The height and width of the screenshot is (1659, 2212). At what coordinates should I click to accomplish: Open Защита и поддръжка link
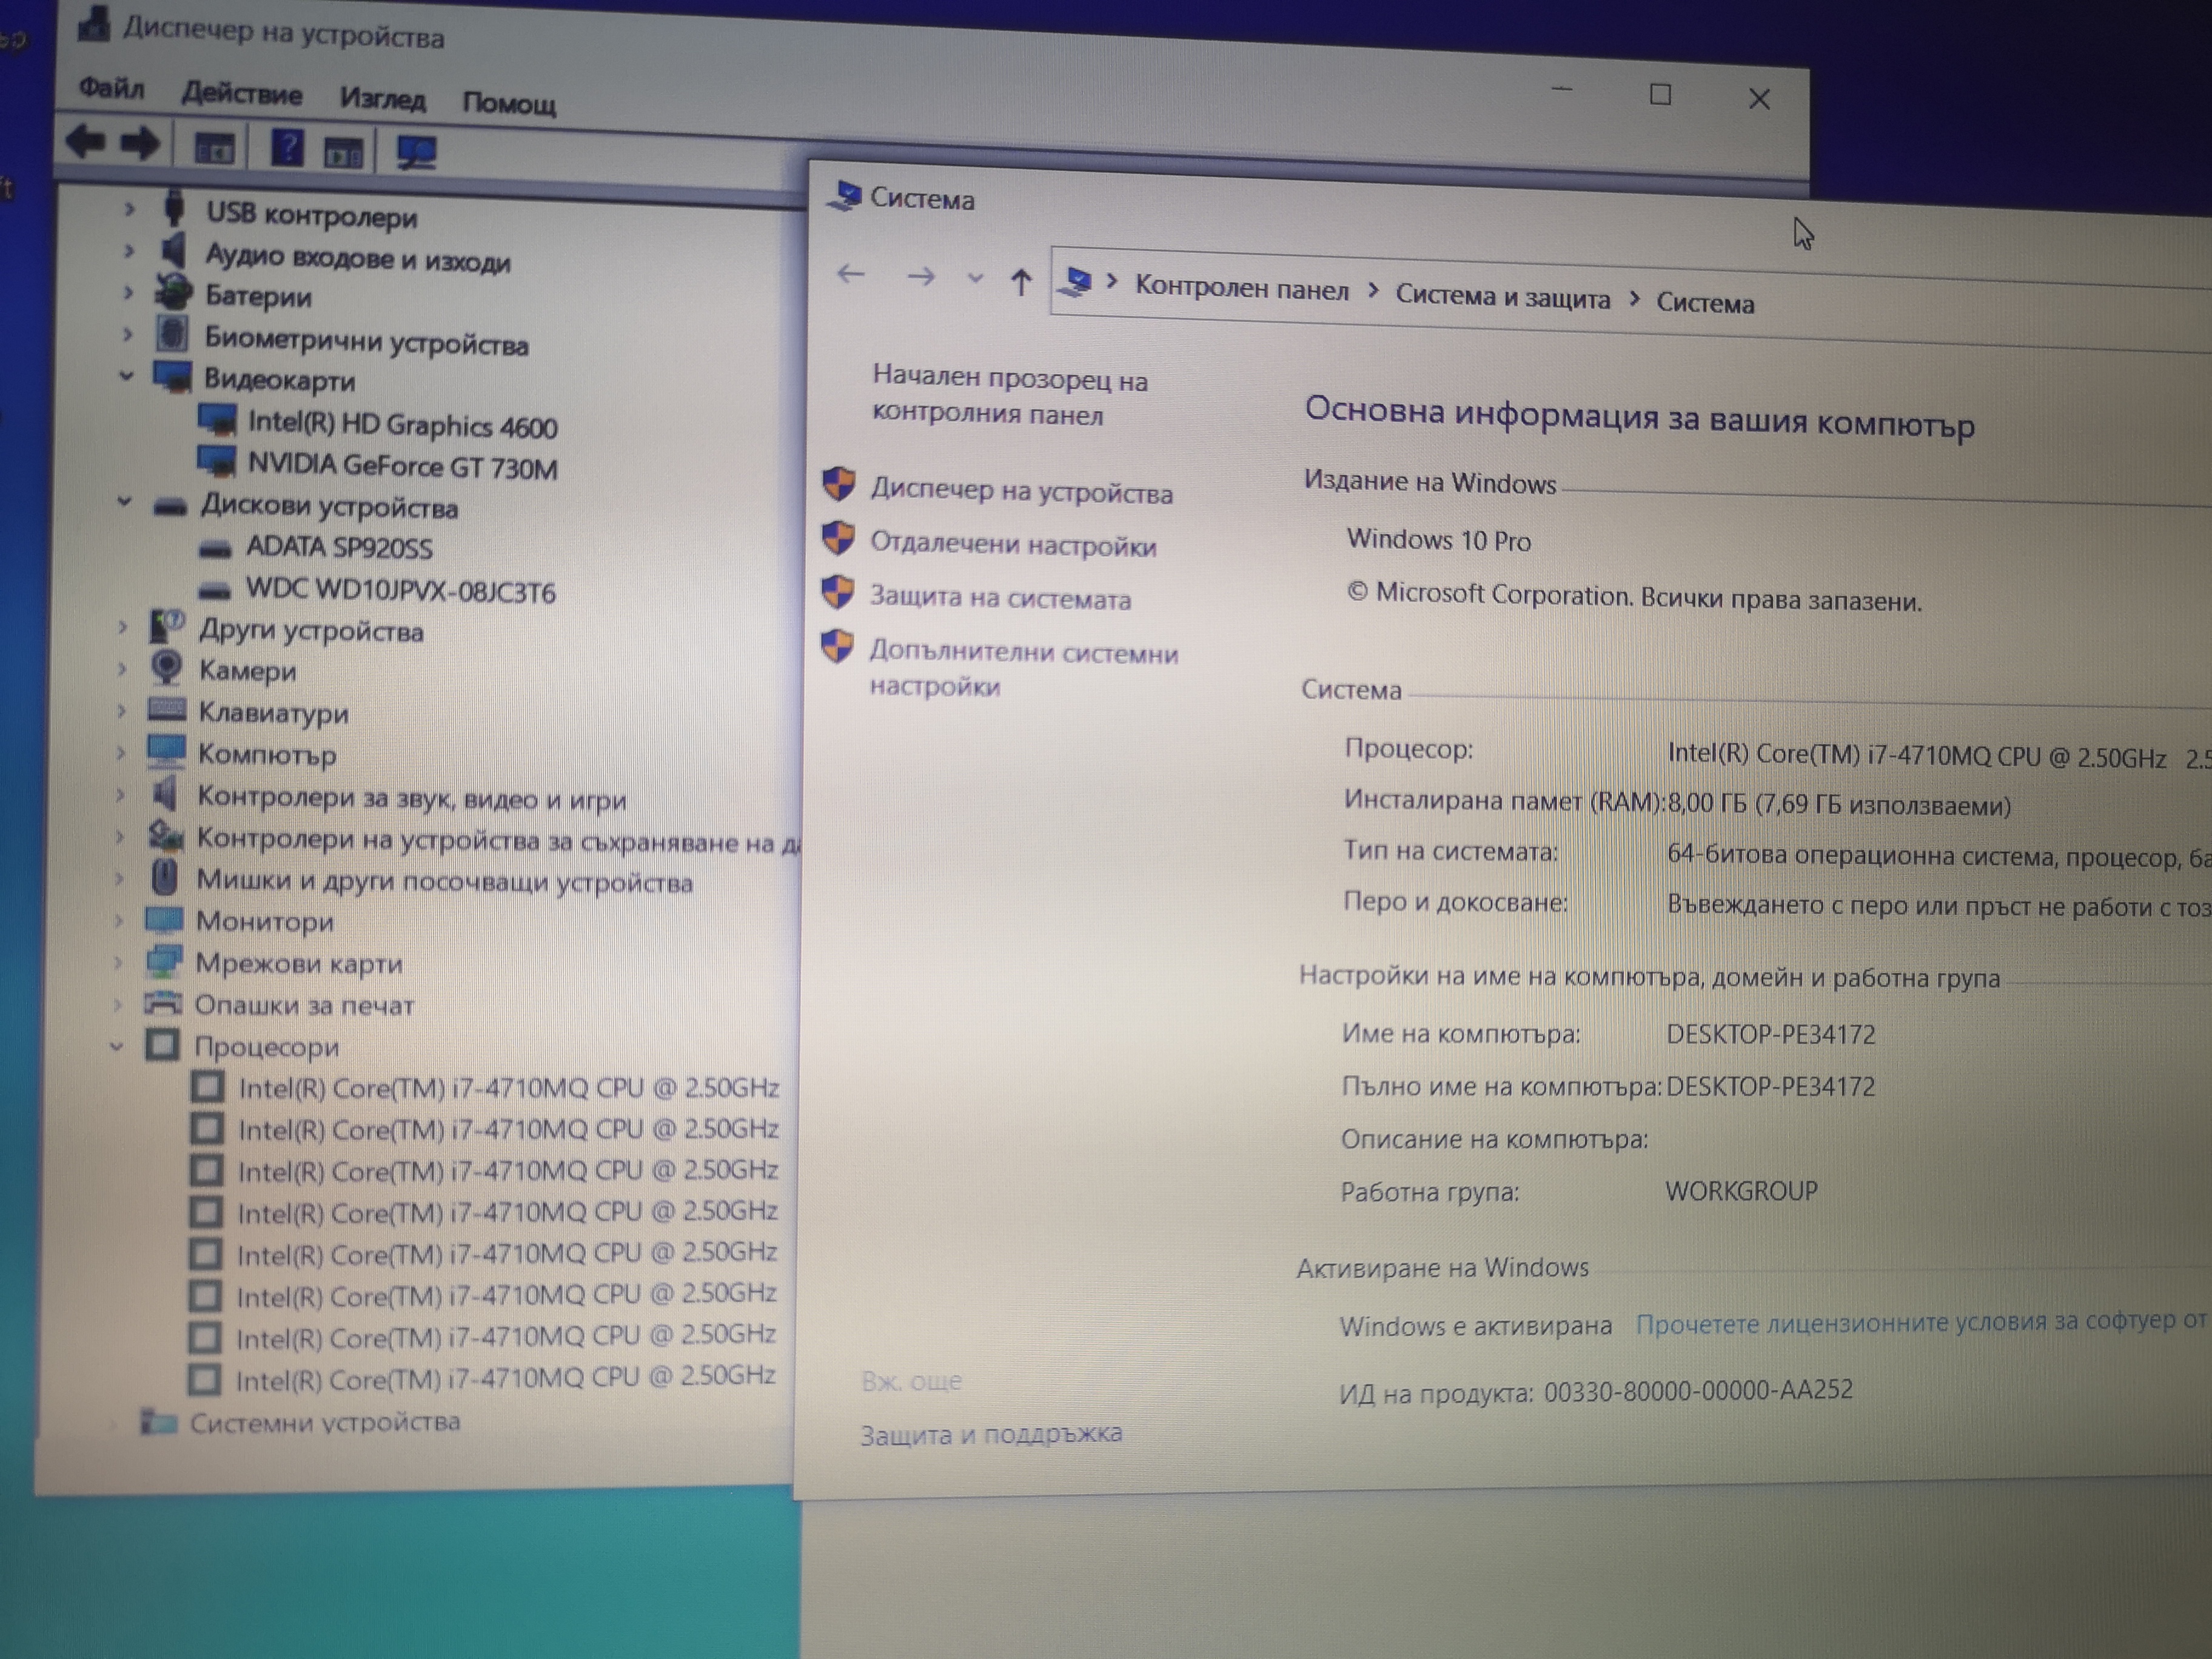point(991,1433)
